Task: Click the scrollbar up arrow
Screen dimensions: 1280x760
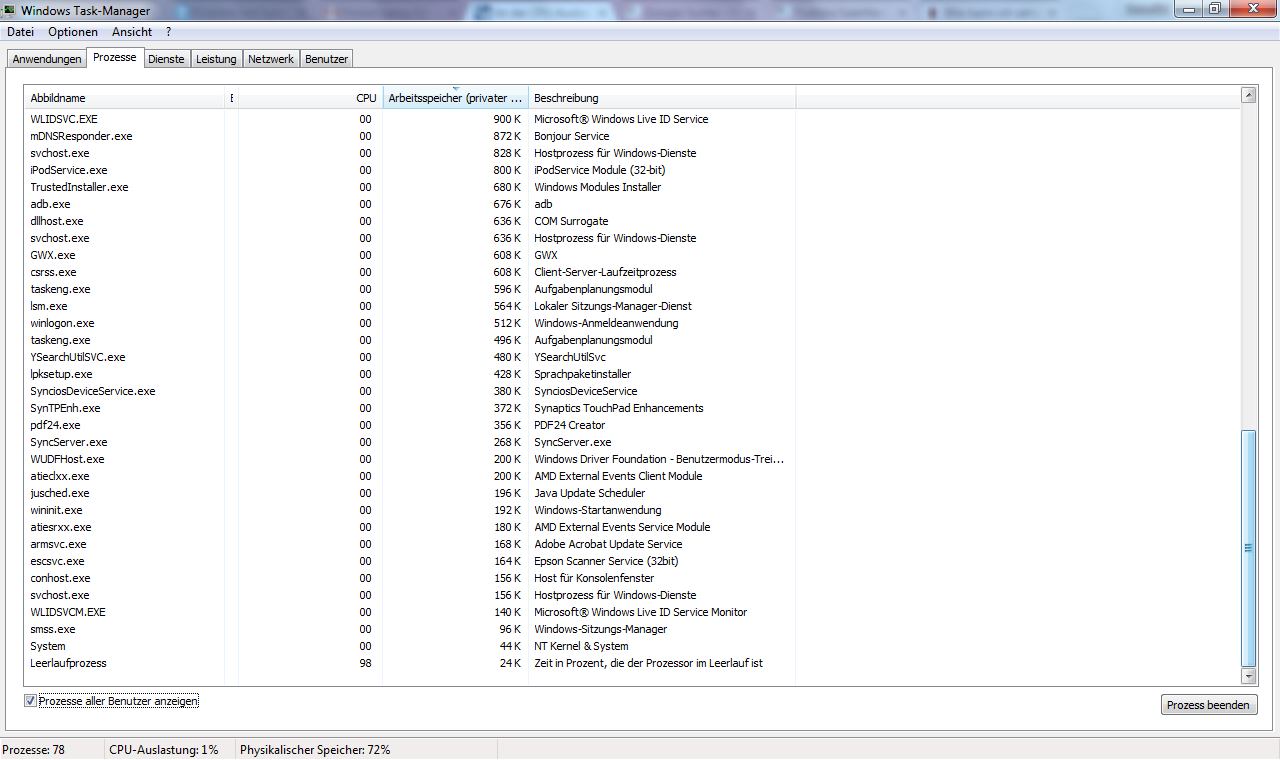Action: pos(1248,95)
